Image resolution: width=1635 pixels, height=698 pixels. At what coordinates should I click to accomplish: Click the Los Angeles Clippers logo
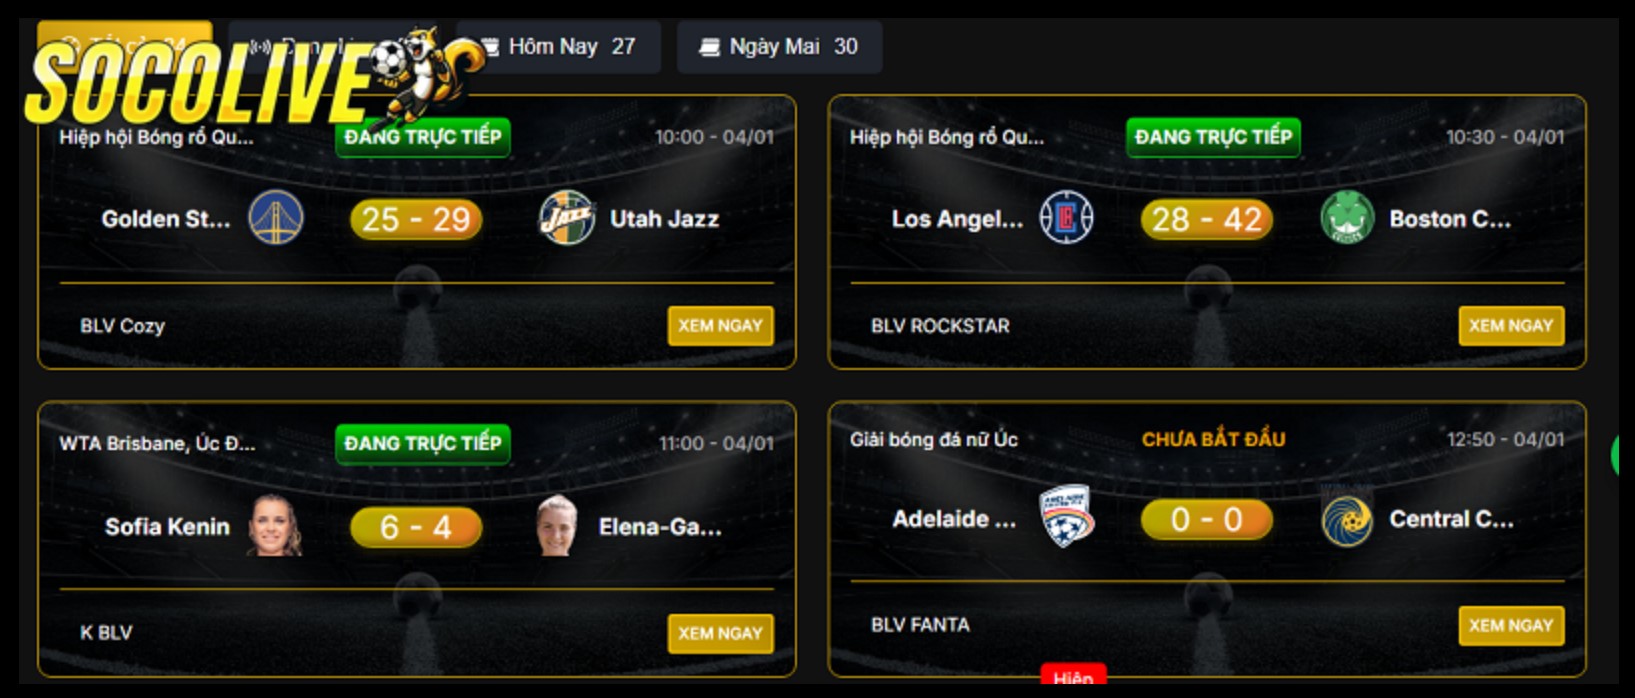1067,218
